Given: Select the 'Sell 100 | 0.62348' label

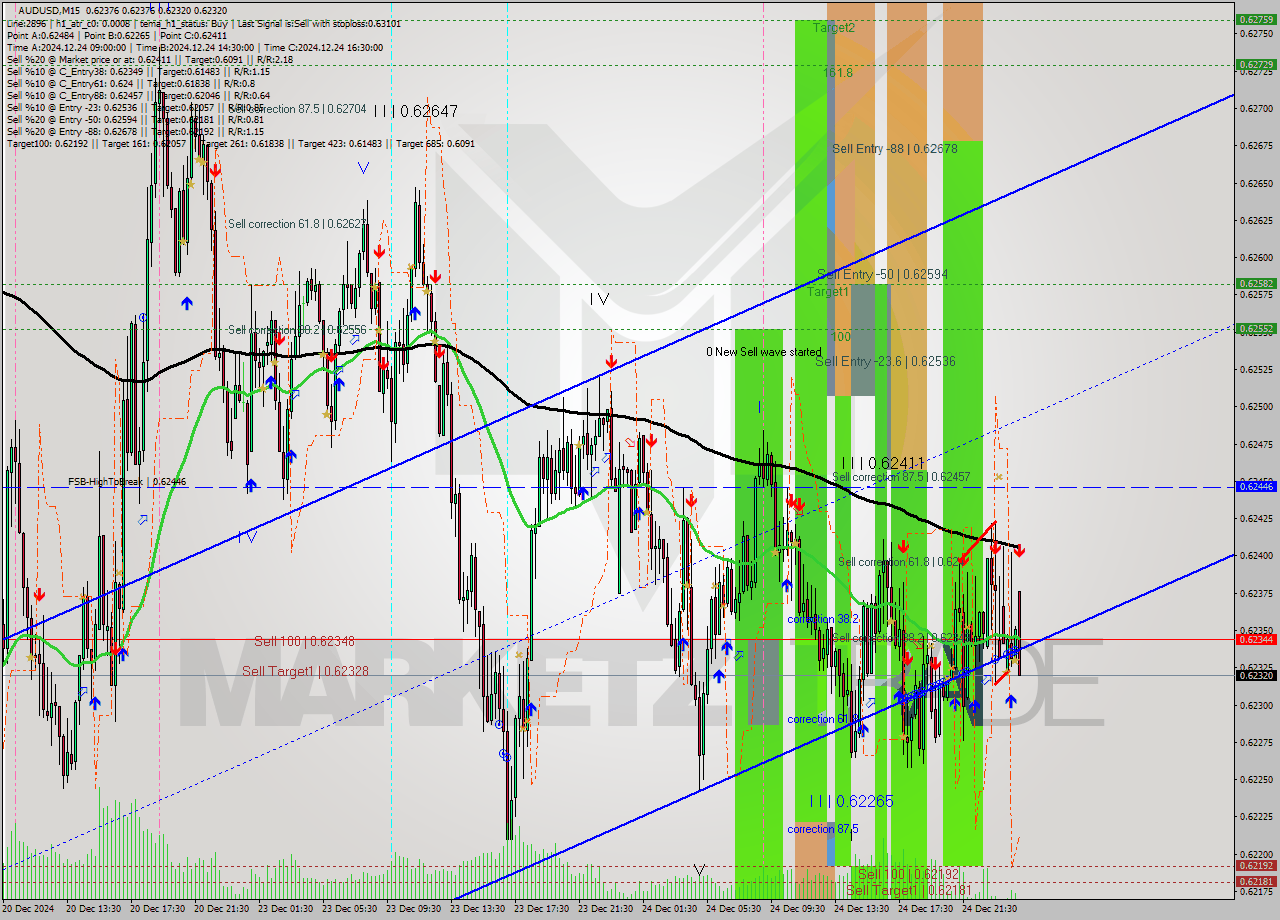Looking at the screenshot, I should [x=304, y=640].
